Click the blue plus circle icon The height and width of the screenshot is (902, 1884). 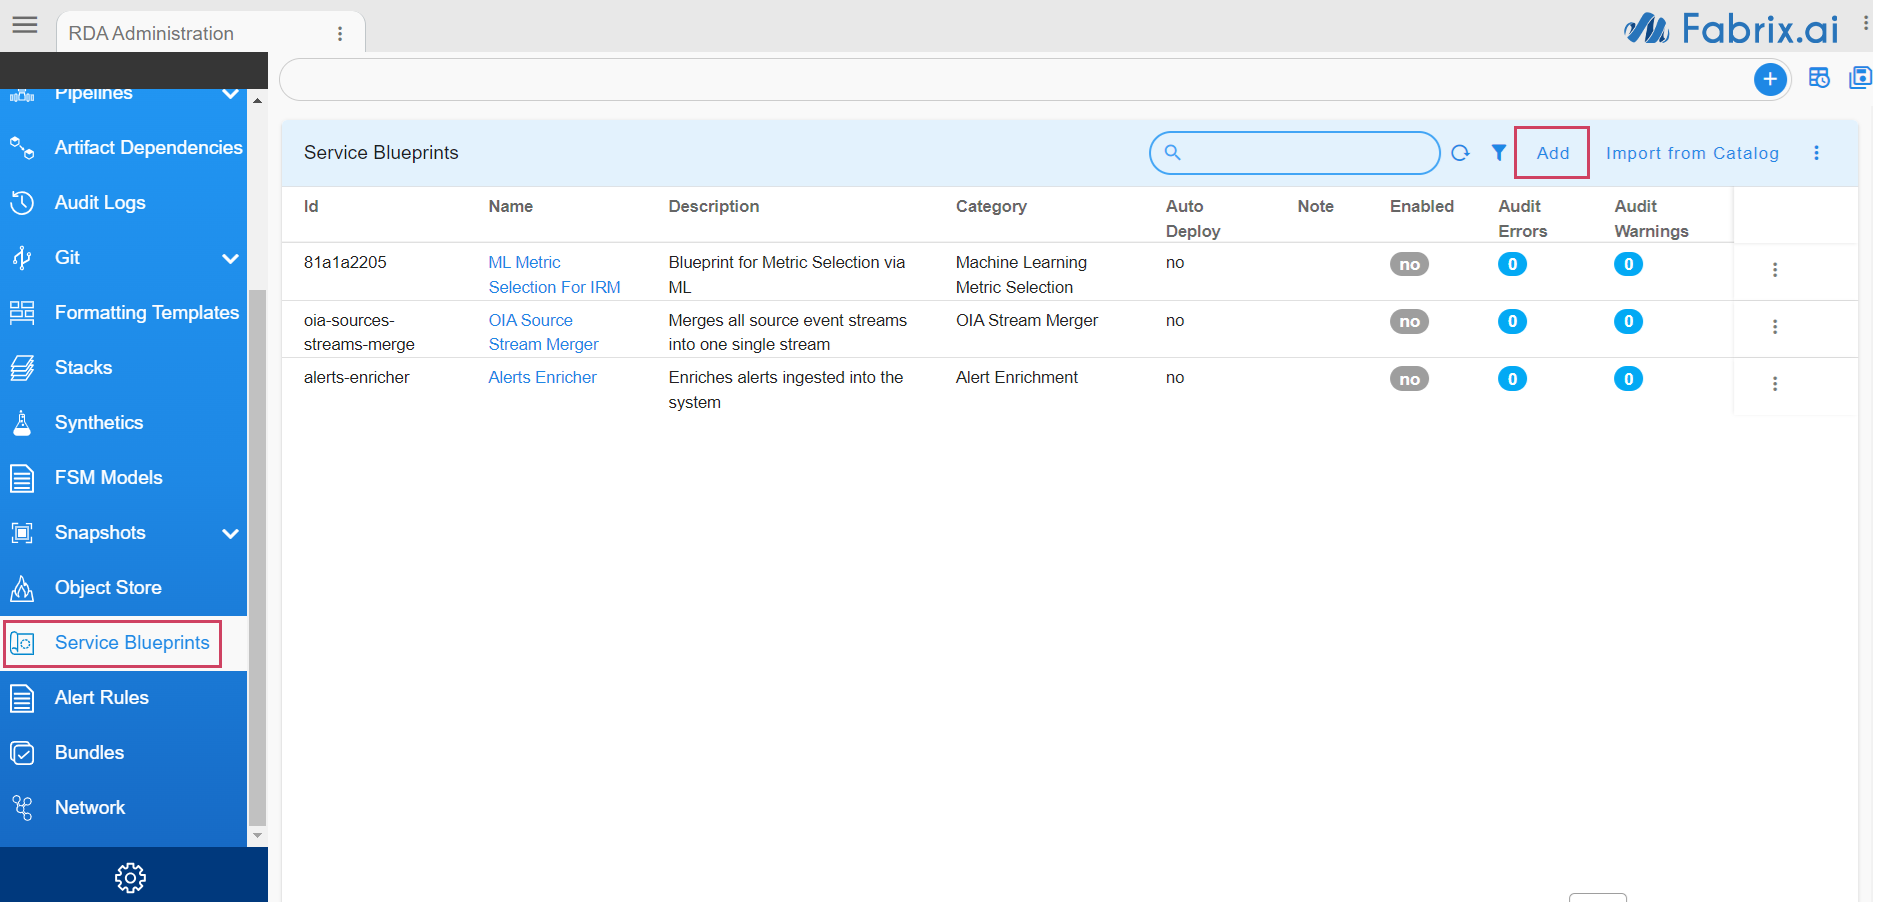[1770, 79]
